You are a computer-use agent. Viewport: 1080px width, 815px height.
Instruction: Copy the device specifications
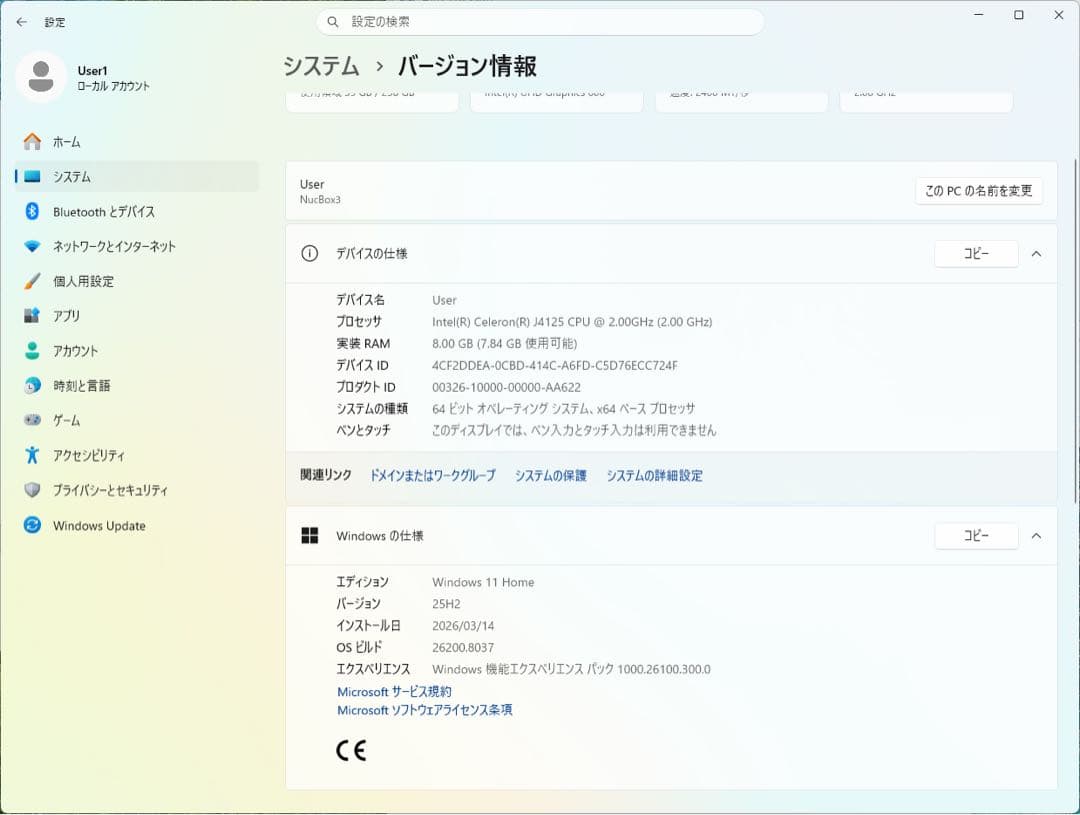(976, 254)
